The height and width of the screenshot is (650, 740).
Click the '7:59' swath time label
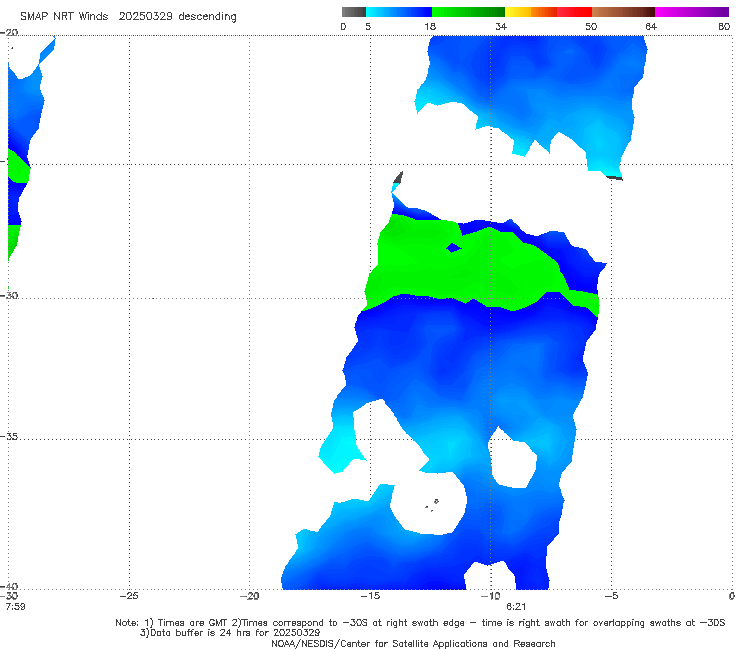point(15,607)
